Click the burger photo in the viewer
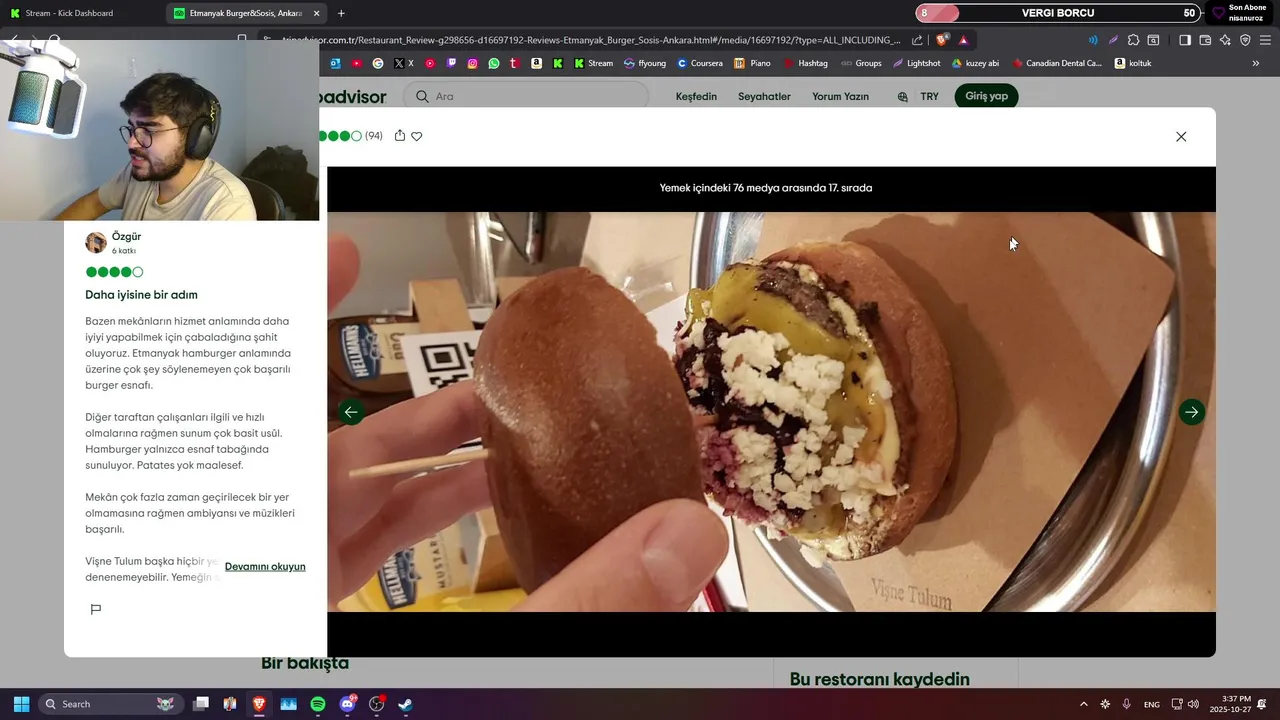This screenshot has height=720, width=1280. point(771,412)
